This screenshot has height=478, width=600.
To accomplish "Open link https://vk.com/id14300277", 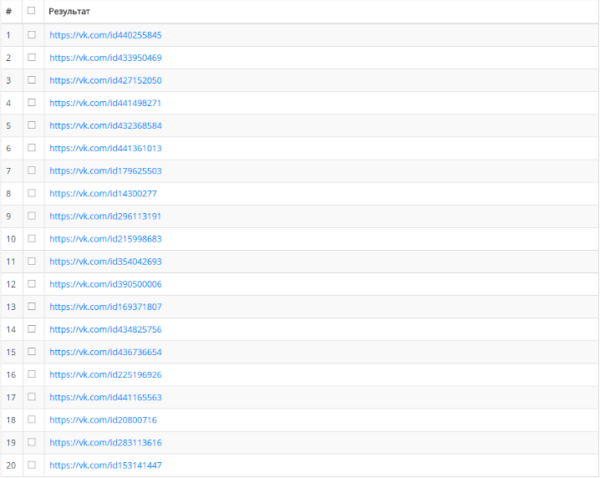I will tap(103, 193).
